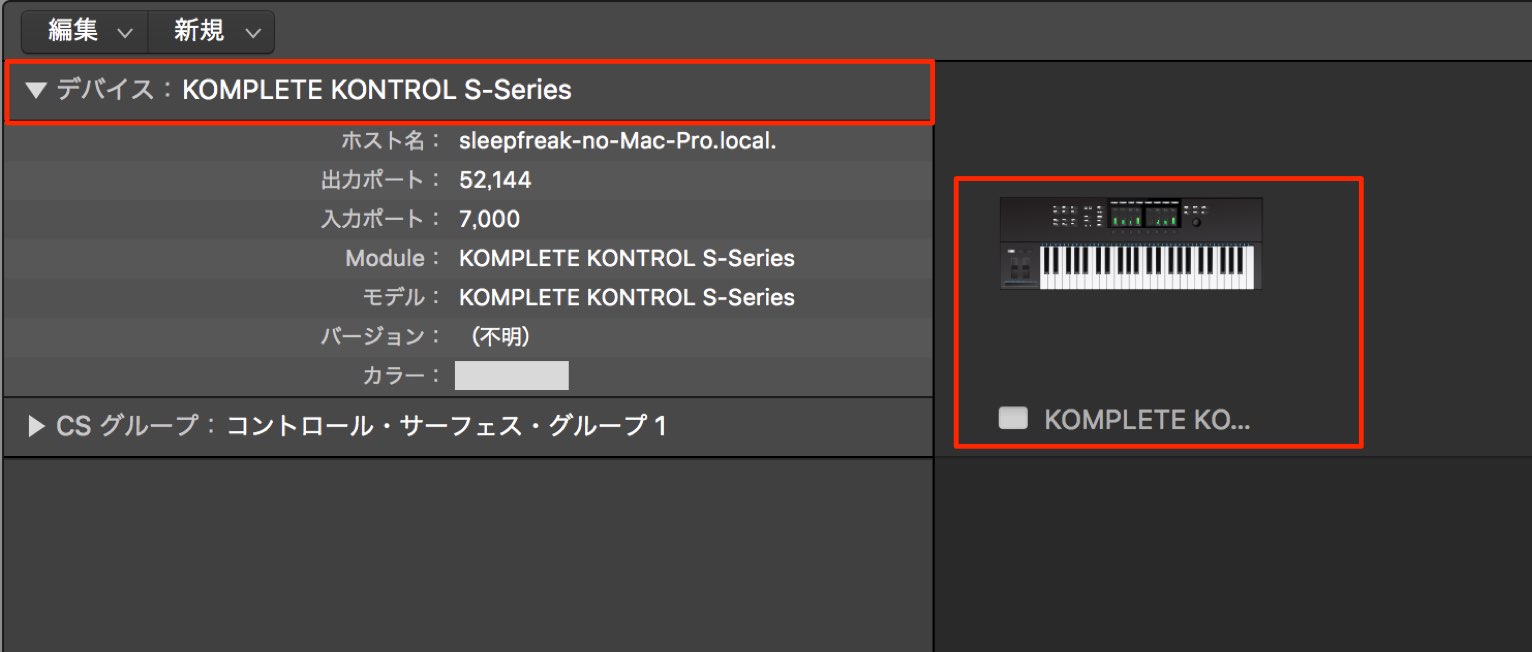Click the デバイス header title text
Screen dimensions: 1532x652
click(x=313, y=90)
